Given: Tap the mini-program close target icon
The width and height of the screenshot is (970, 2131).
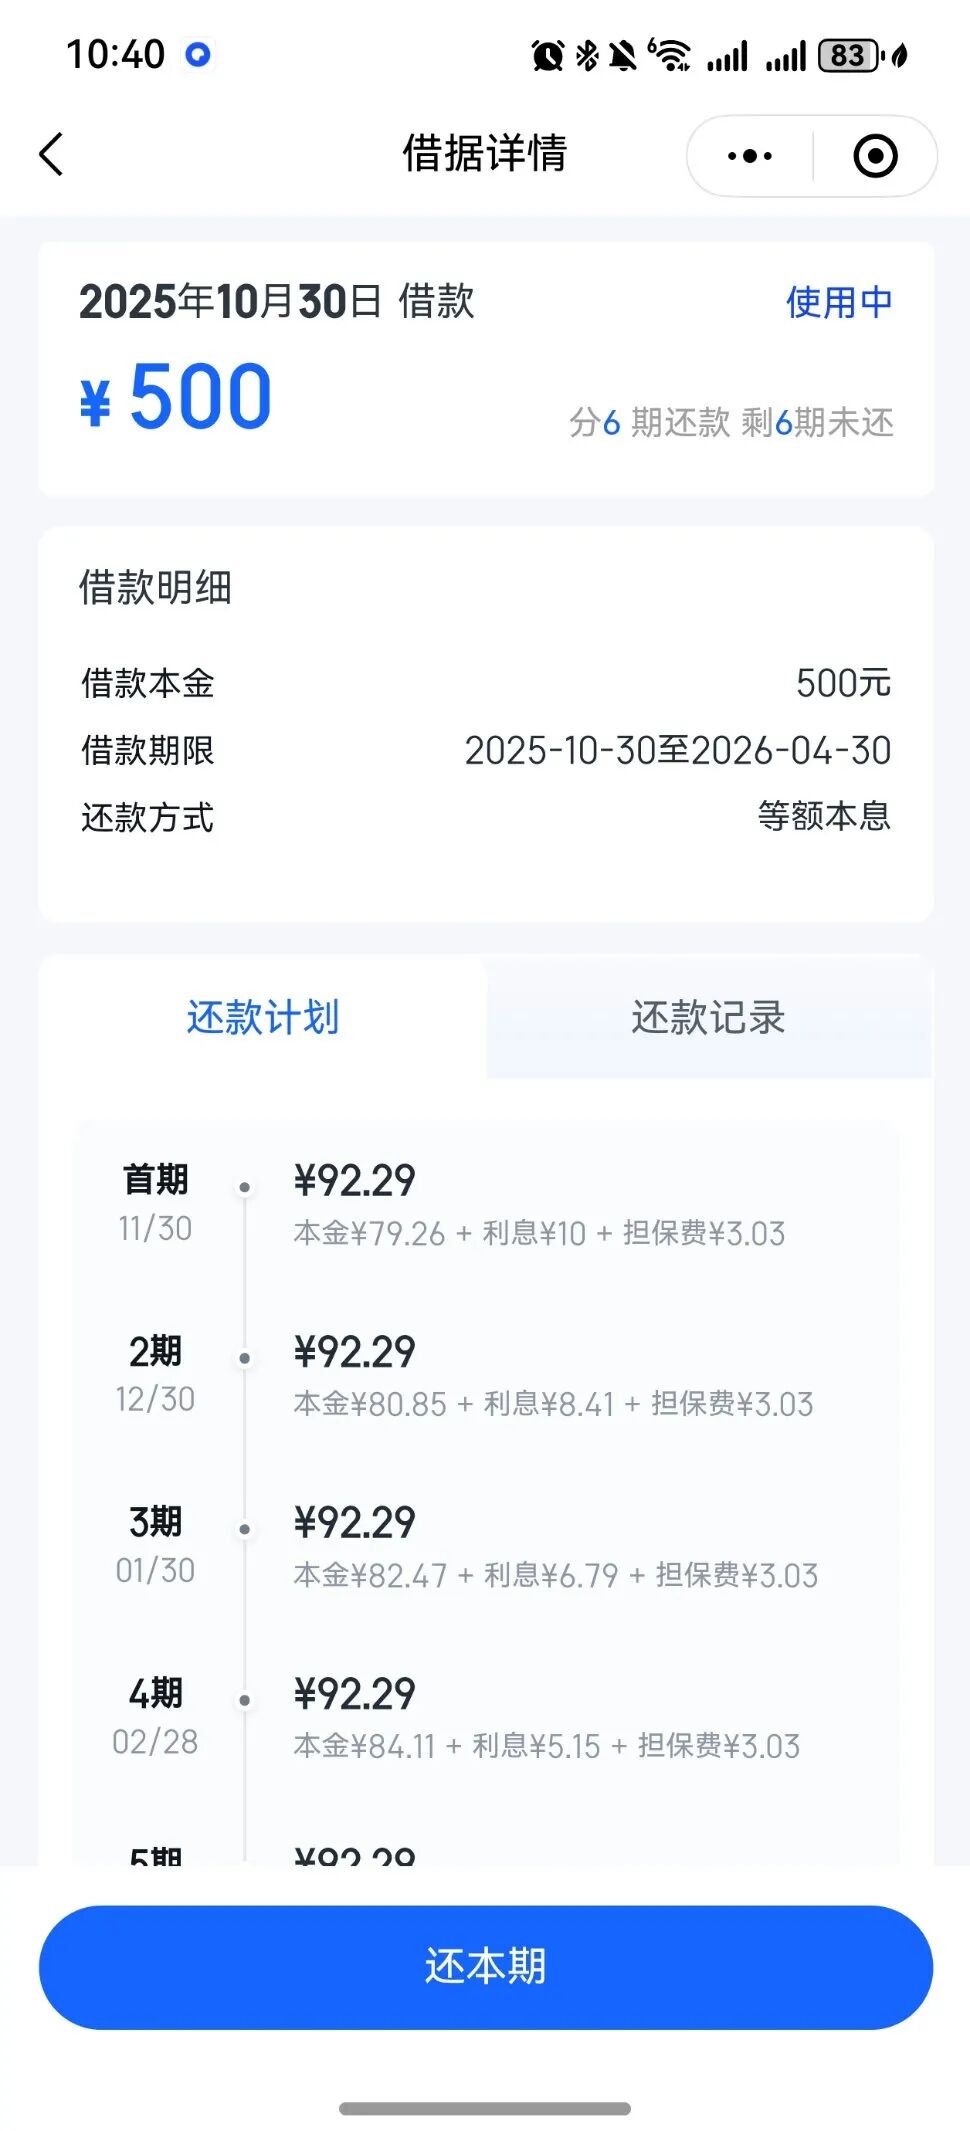Looking at the screenshot, I should click(x=875, y=156).
